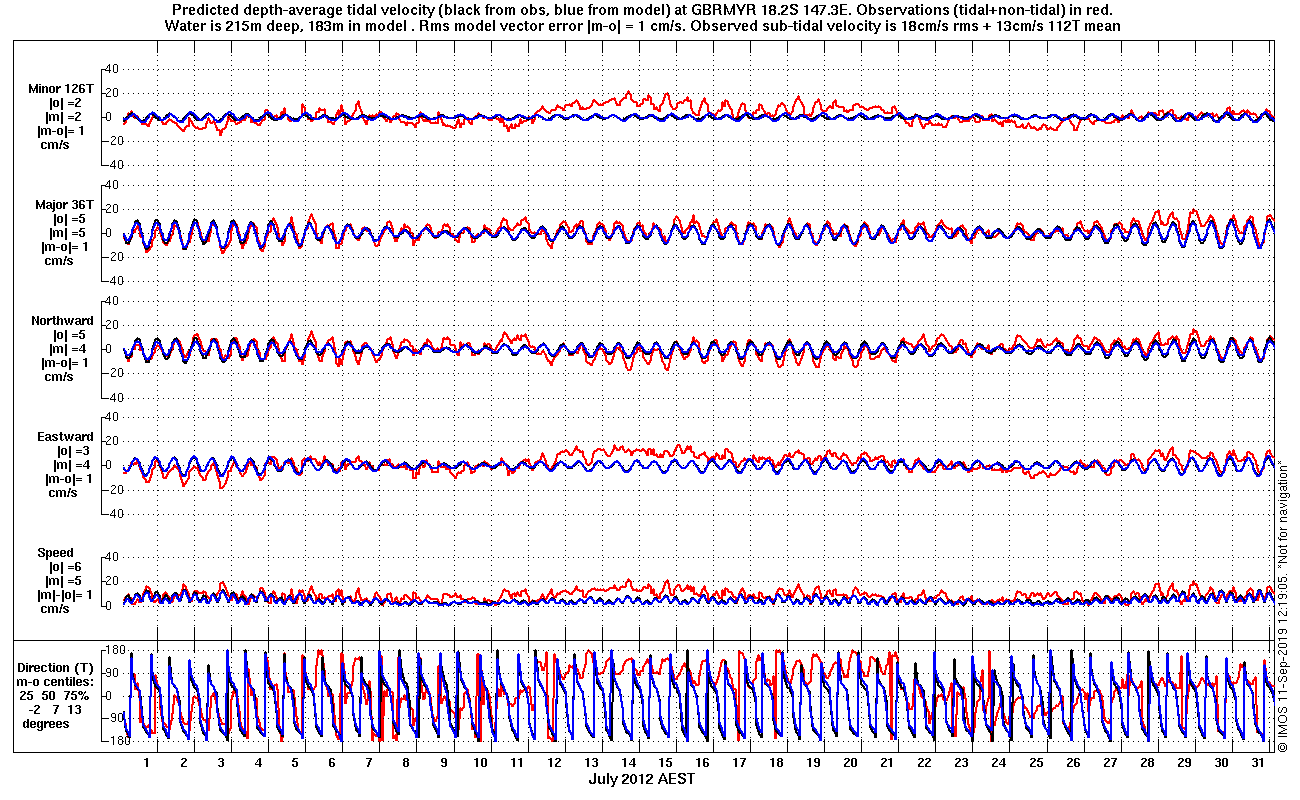Click the x-axis day label 1
The image size is (1300, 800).
point(146,763)
